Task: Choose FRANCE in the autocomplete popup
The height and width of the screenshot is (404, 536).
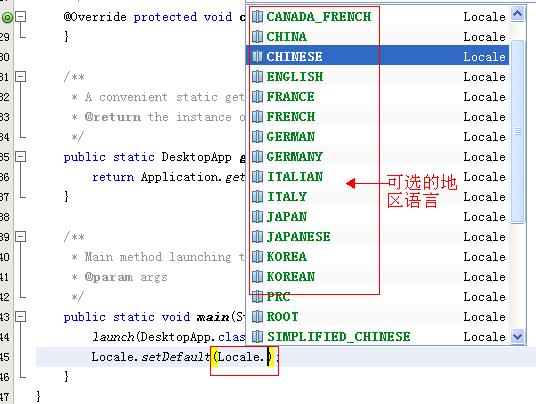Action: [377, 97]
